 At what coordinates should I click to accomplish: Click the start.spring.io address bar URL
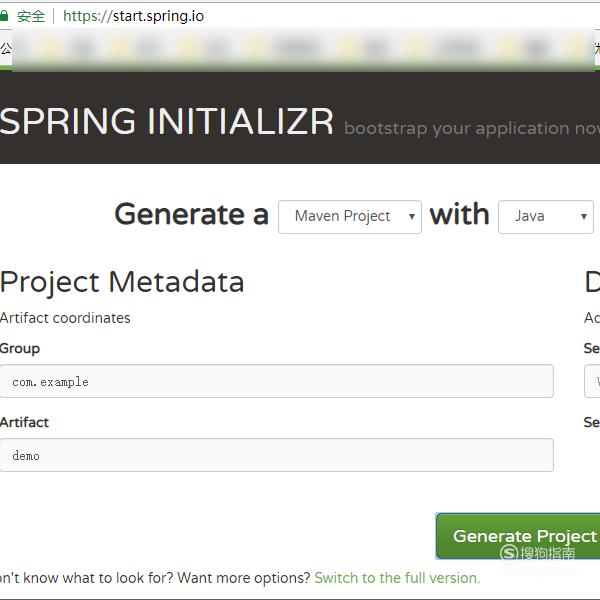tap(134, 16)
